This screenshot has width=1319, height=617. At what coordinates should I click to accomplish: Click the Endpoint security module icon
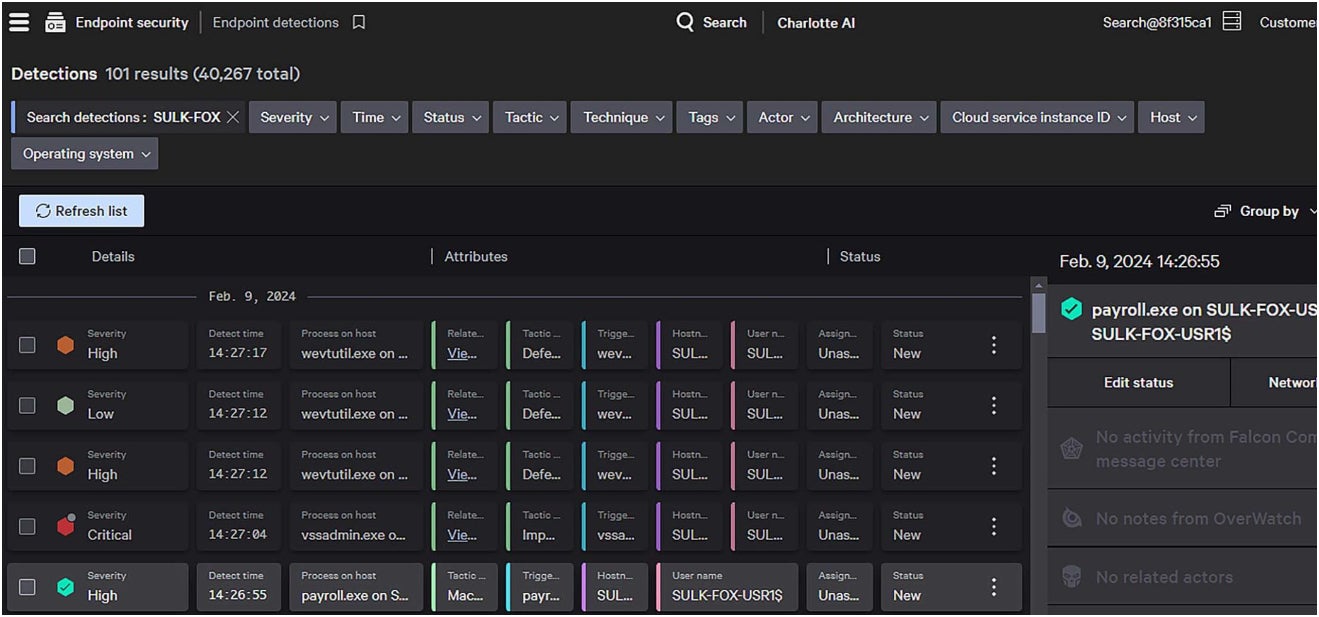pos(55,22)
